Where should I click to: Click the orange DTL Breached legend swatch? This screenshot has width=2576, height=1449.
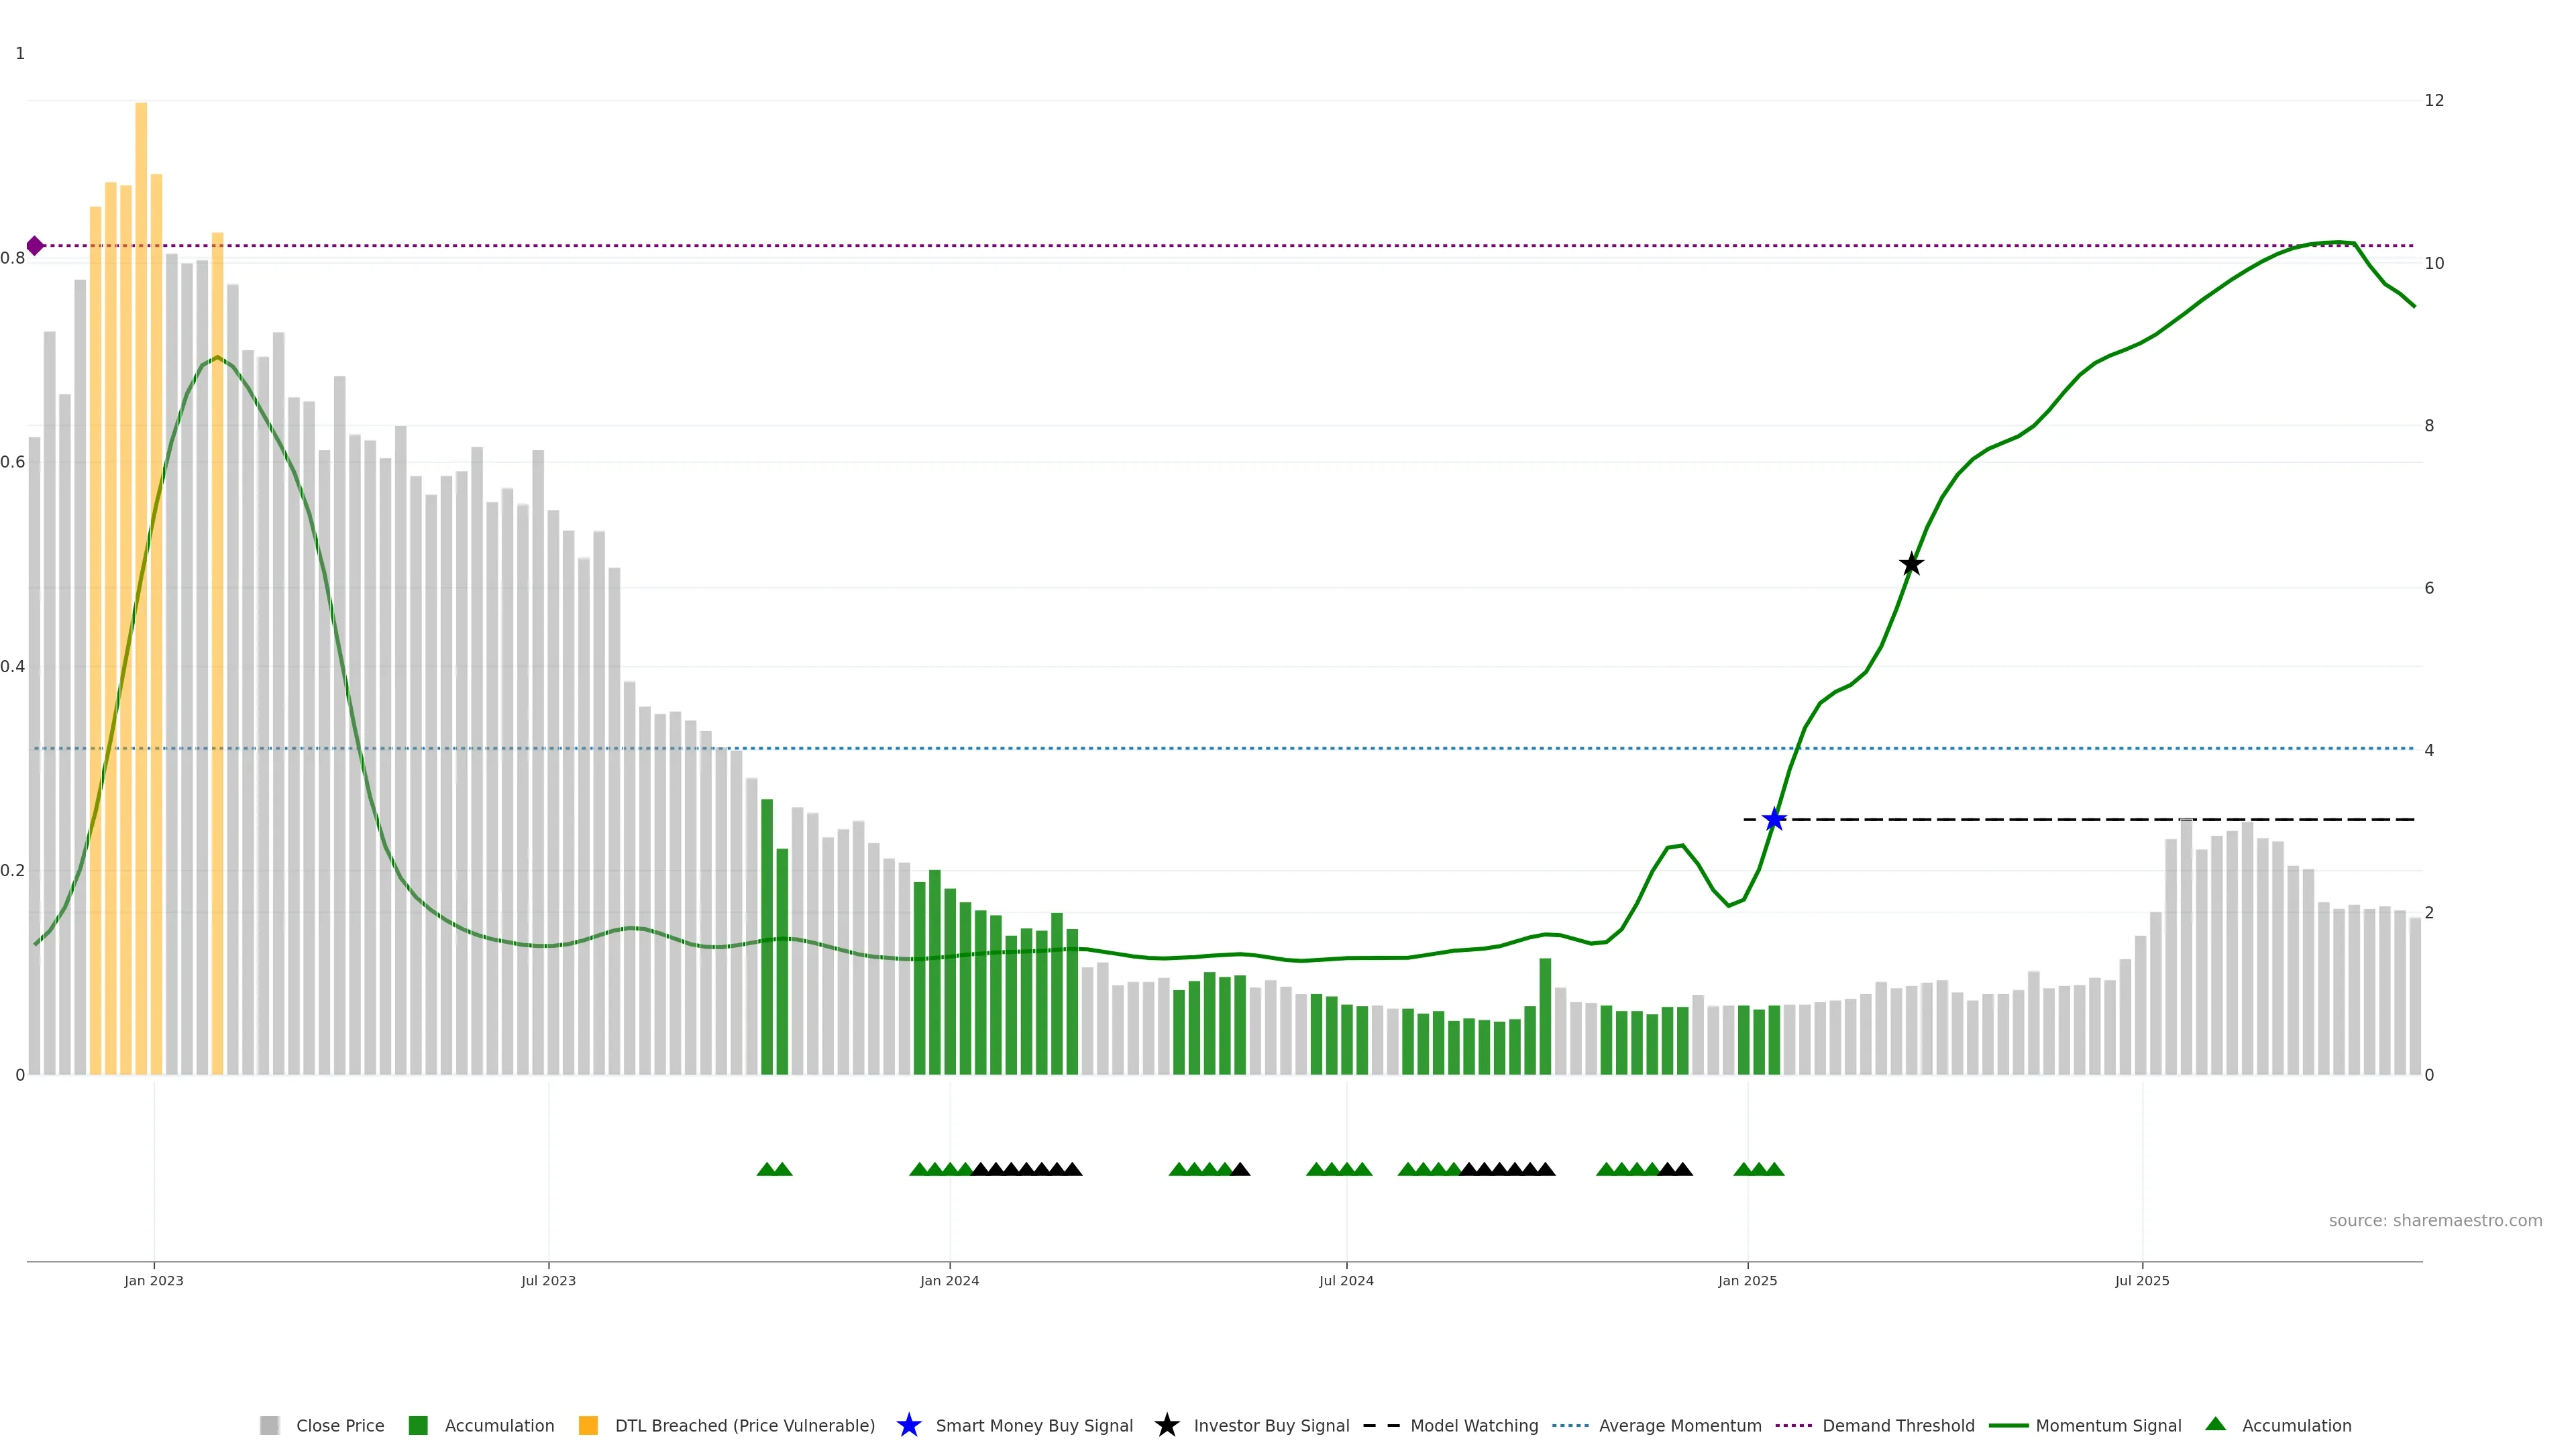coord(588,1425)
